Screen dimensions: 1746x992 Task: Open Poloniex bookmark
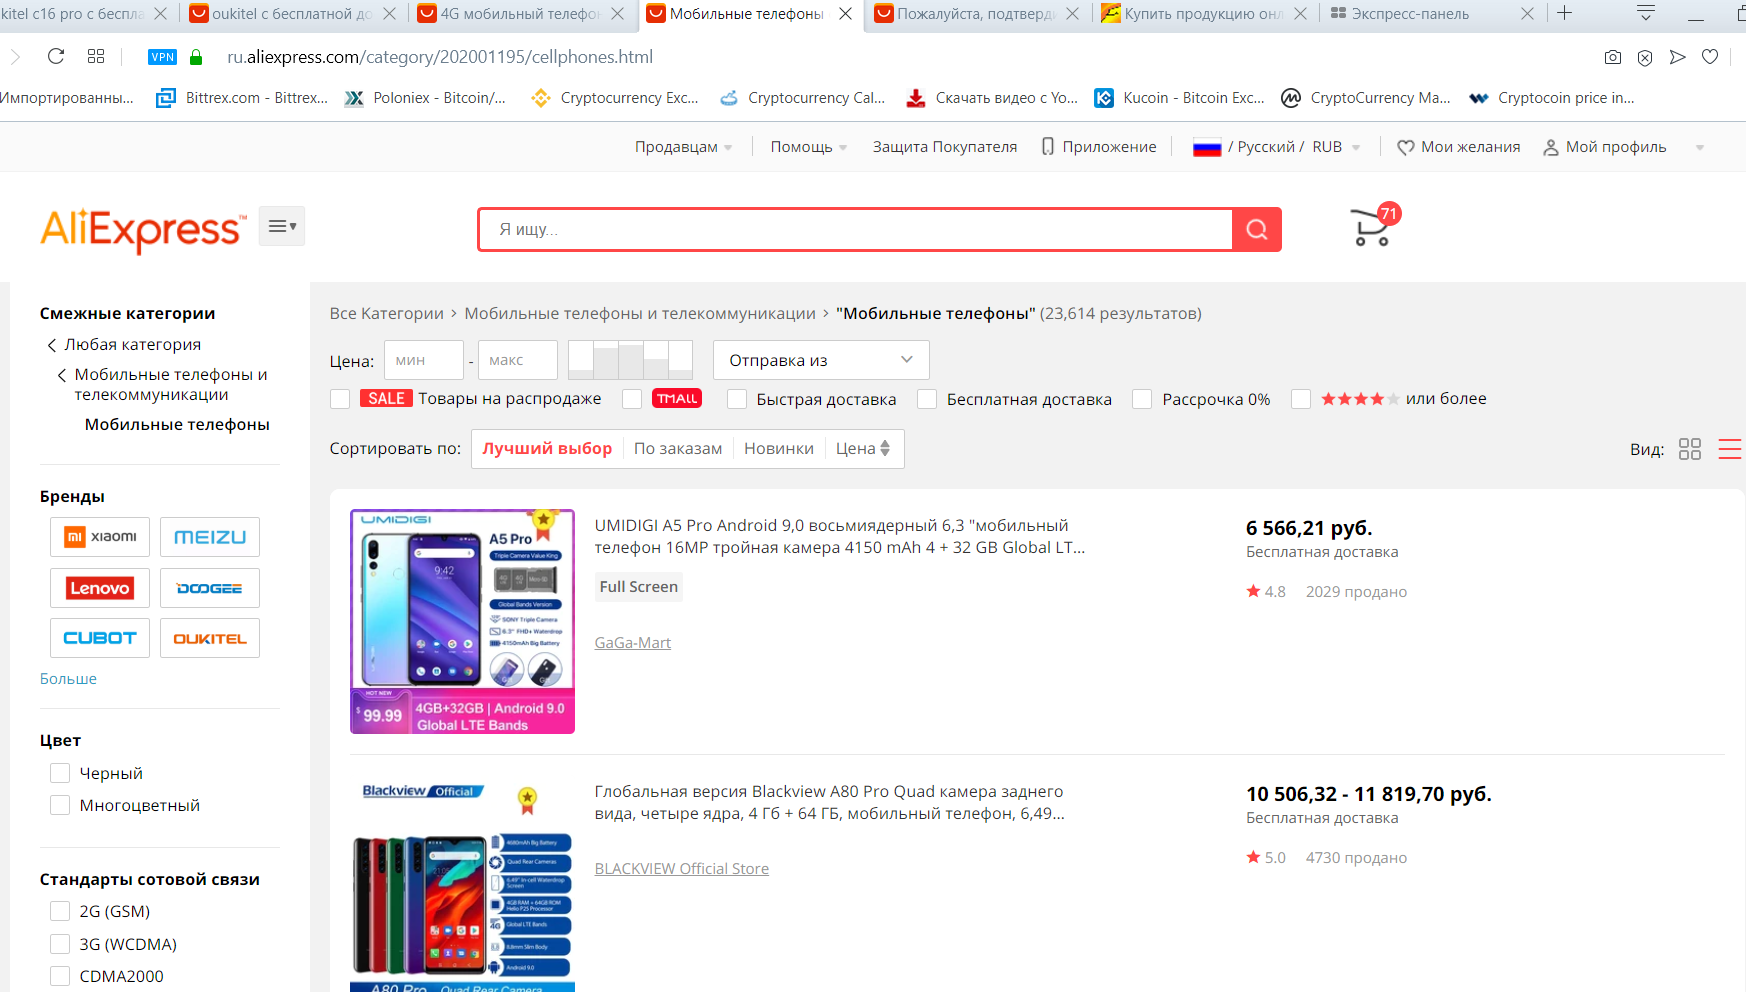tap(425, 98)
